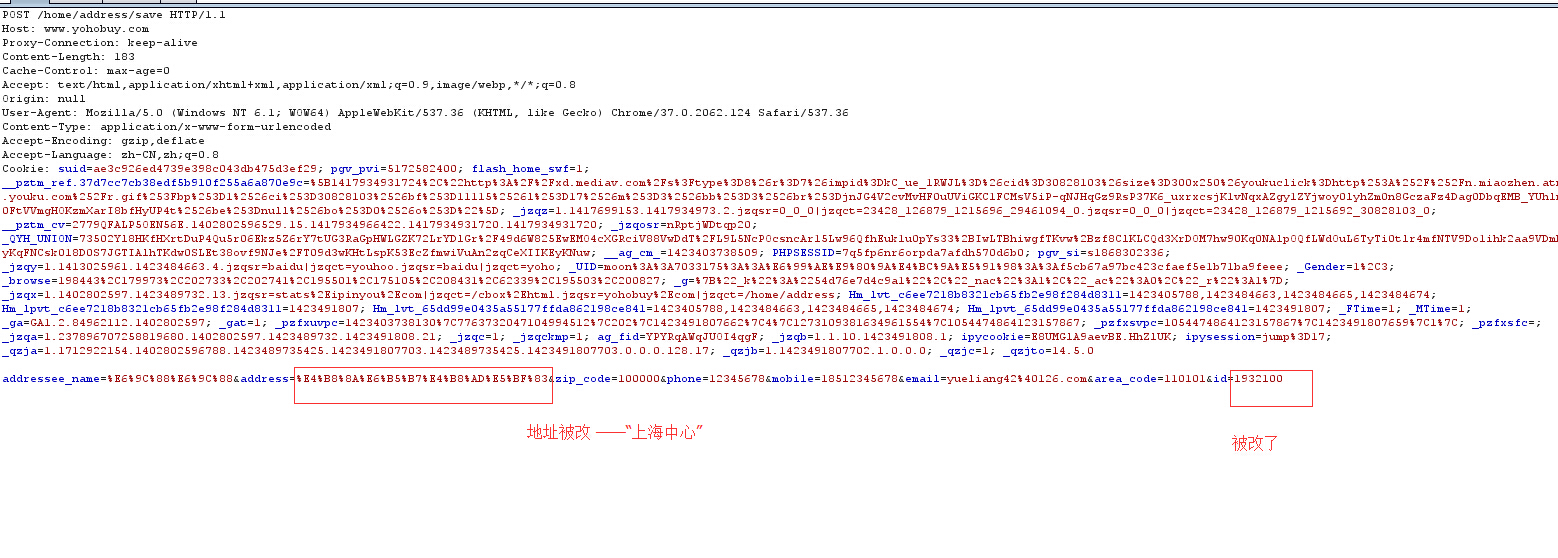
Task: Click the cookie 'ag_fid=YPYRqAWqJU0I4qgF'
Action: pyautogui.click(x=679, y=337)
